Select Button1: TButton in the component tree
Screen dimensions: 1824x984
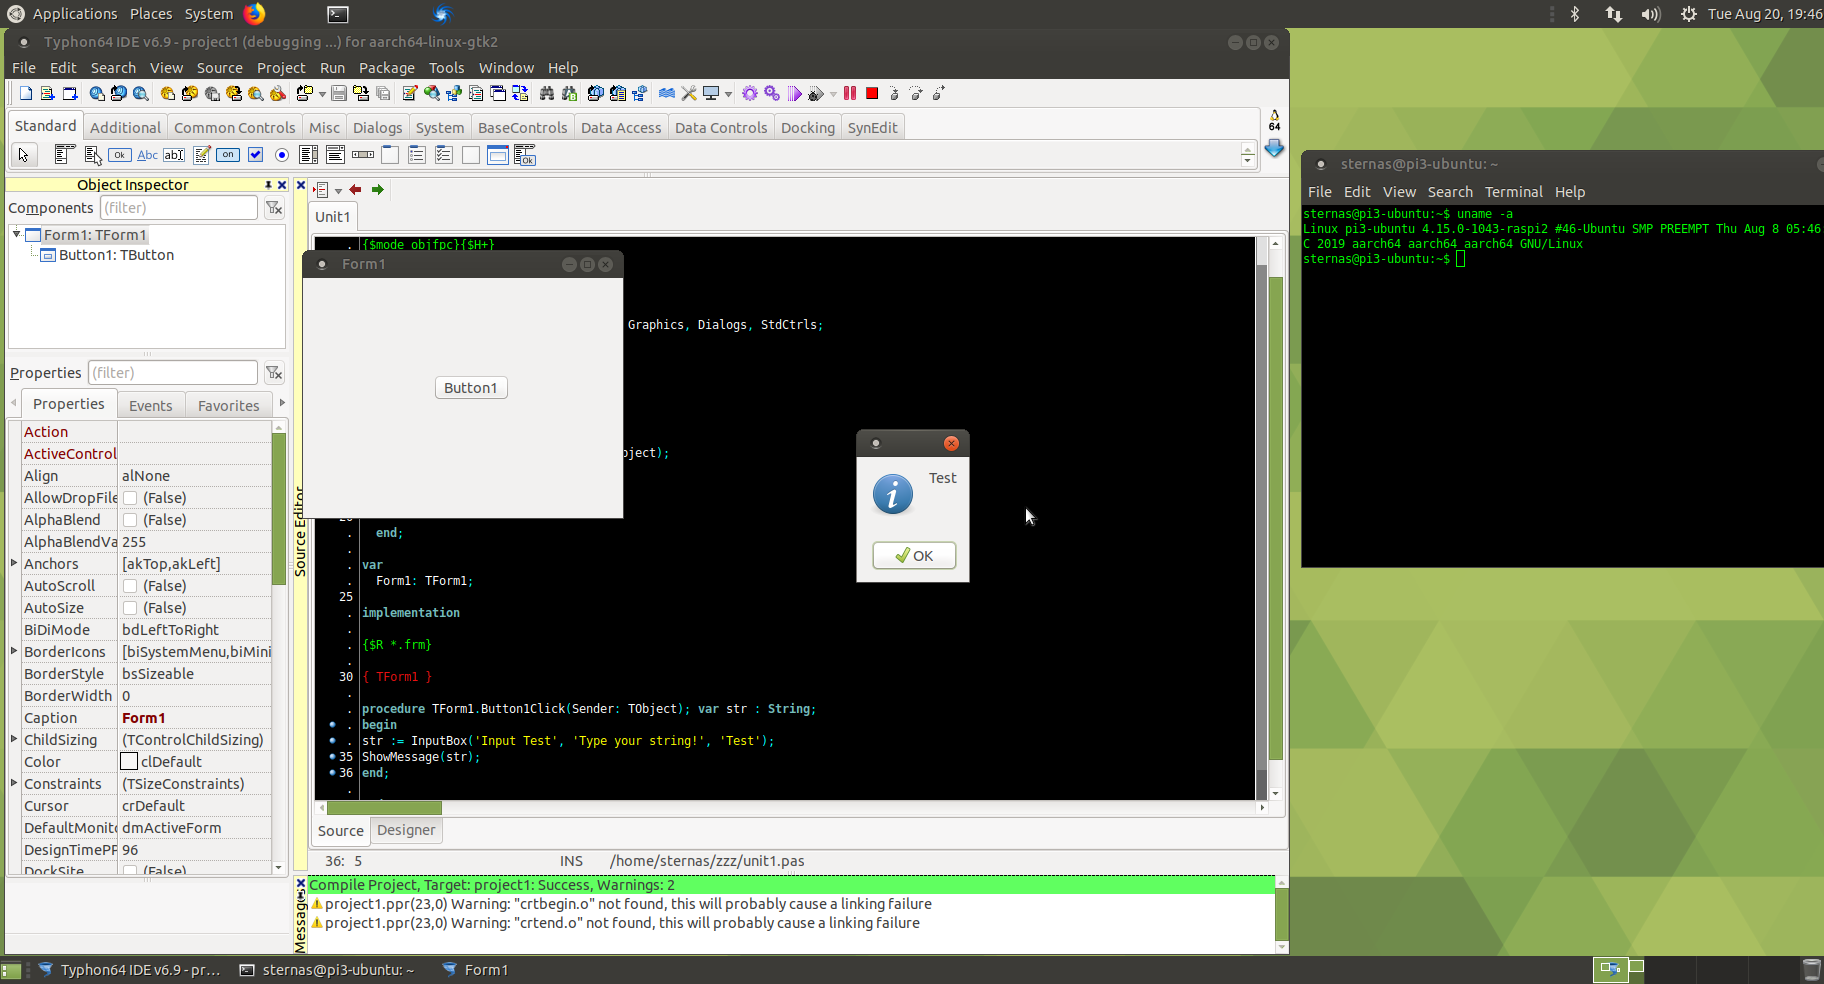116,255
